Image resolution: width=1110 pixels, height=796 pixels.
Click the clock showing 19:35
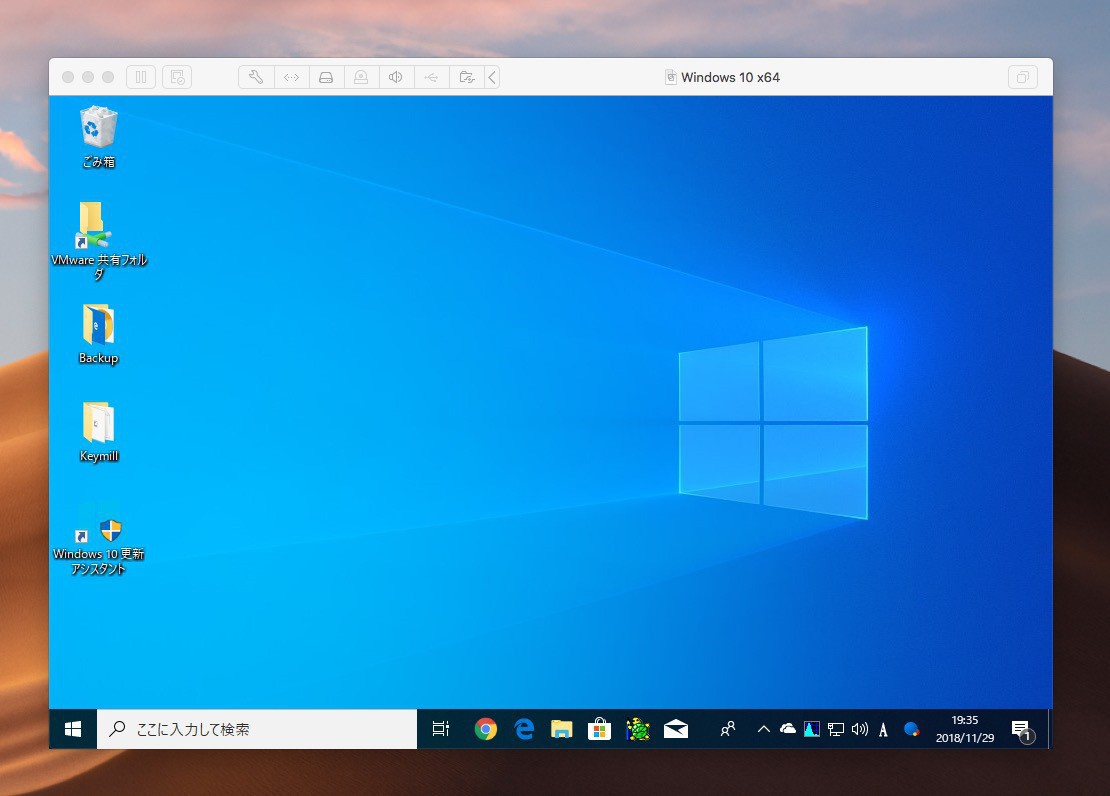coord(965,728)
